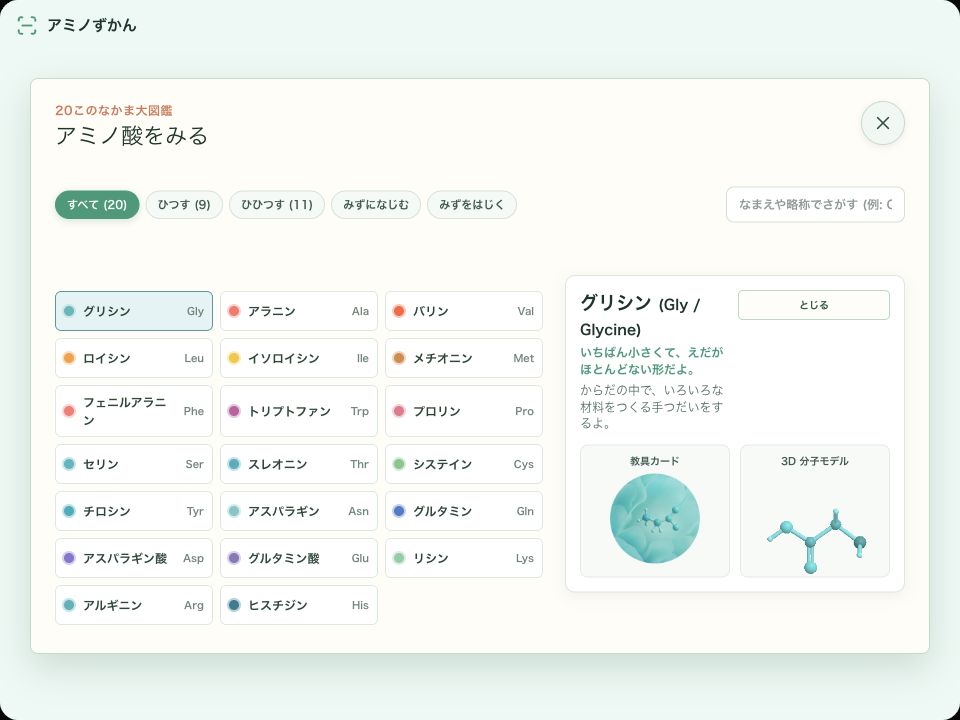Click the アミノ酸をみる dialog title
Viewport: 960px width, 720px height.
pos(132,135)
